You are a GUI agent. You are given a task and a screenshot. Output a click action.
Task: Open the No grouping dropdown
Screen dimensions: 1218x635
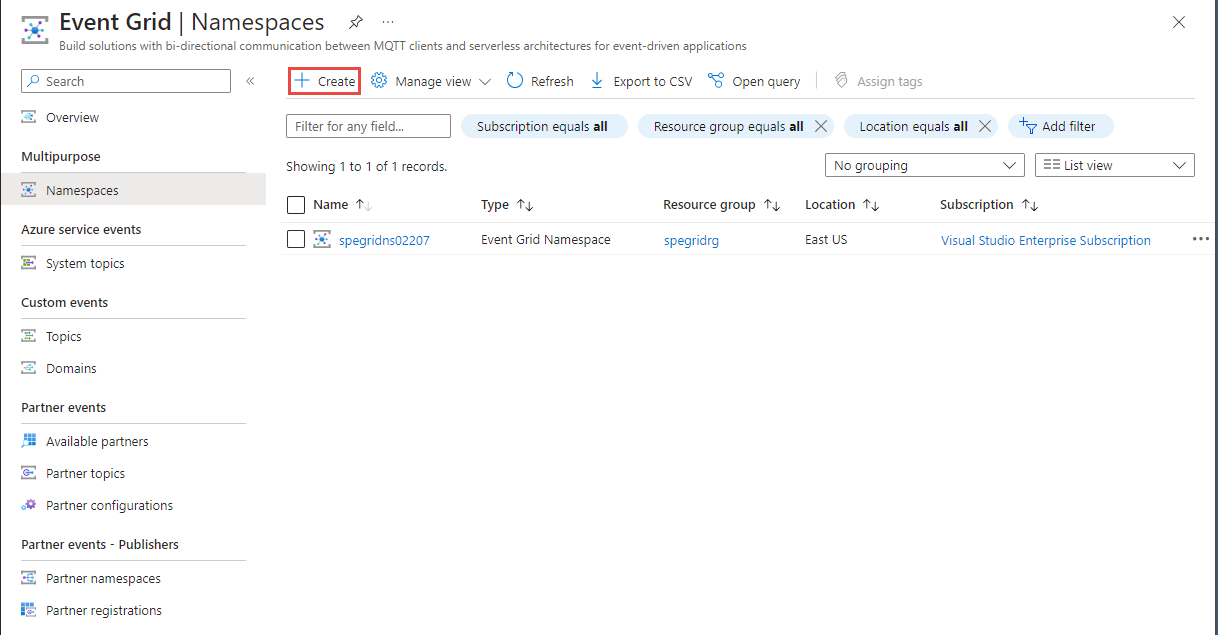(925, 165)
